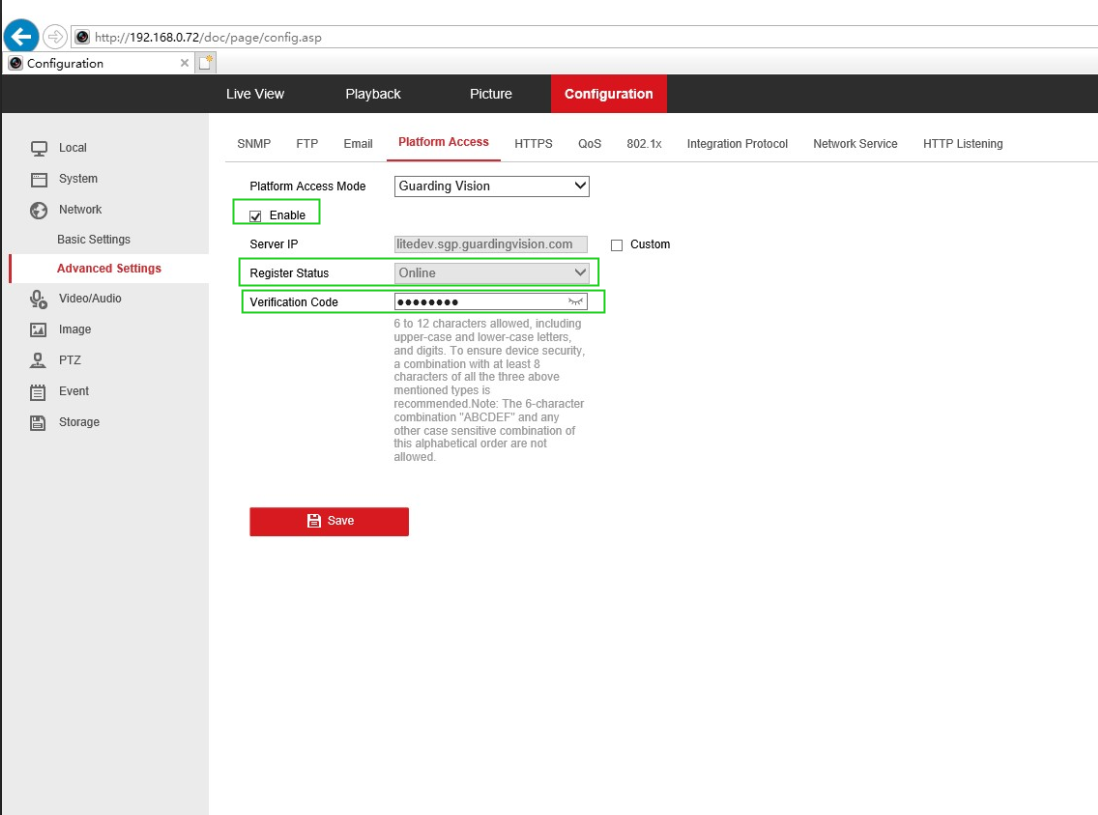Open Advanced Settings under Network
This screenshot has height=815, width=1098.
[109, 269]
